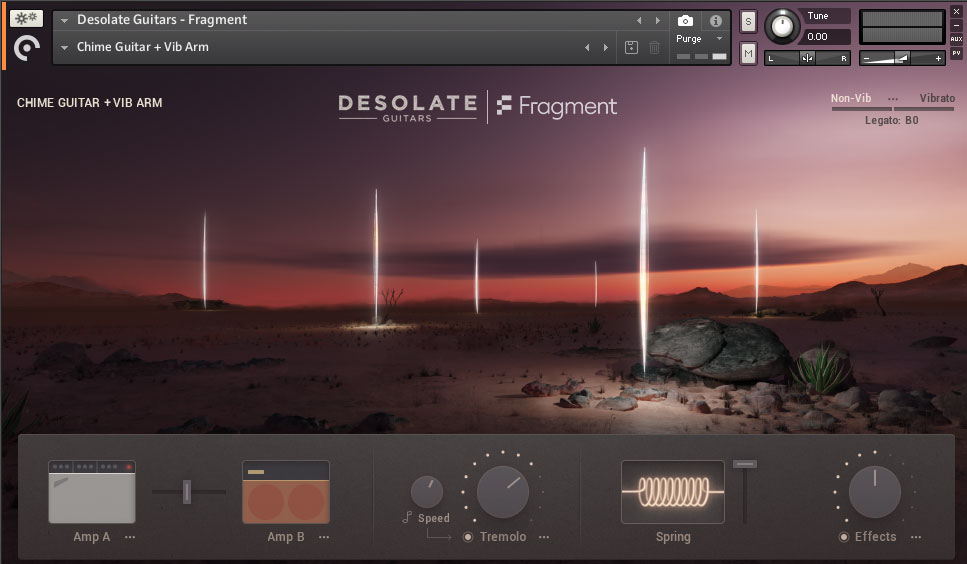The image size is (967, 564).
Task: Mute the instrument with the M button
Action: point(748,54)
